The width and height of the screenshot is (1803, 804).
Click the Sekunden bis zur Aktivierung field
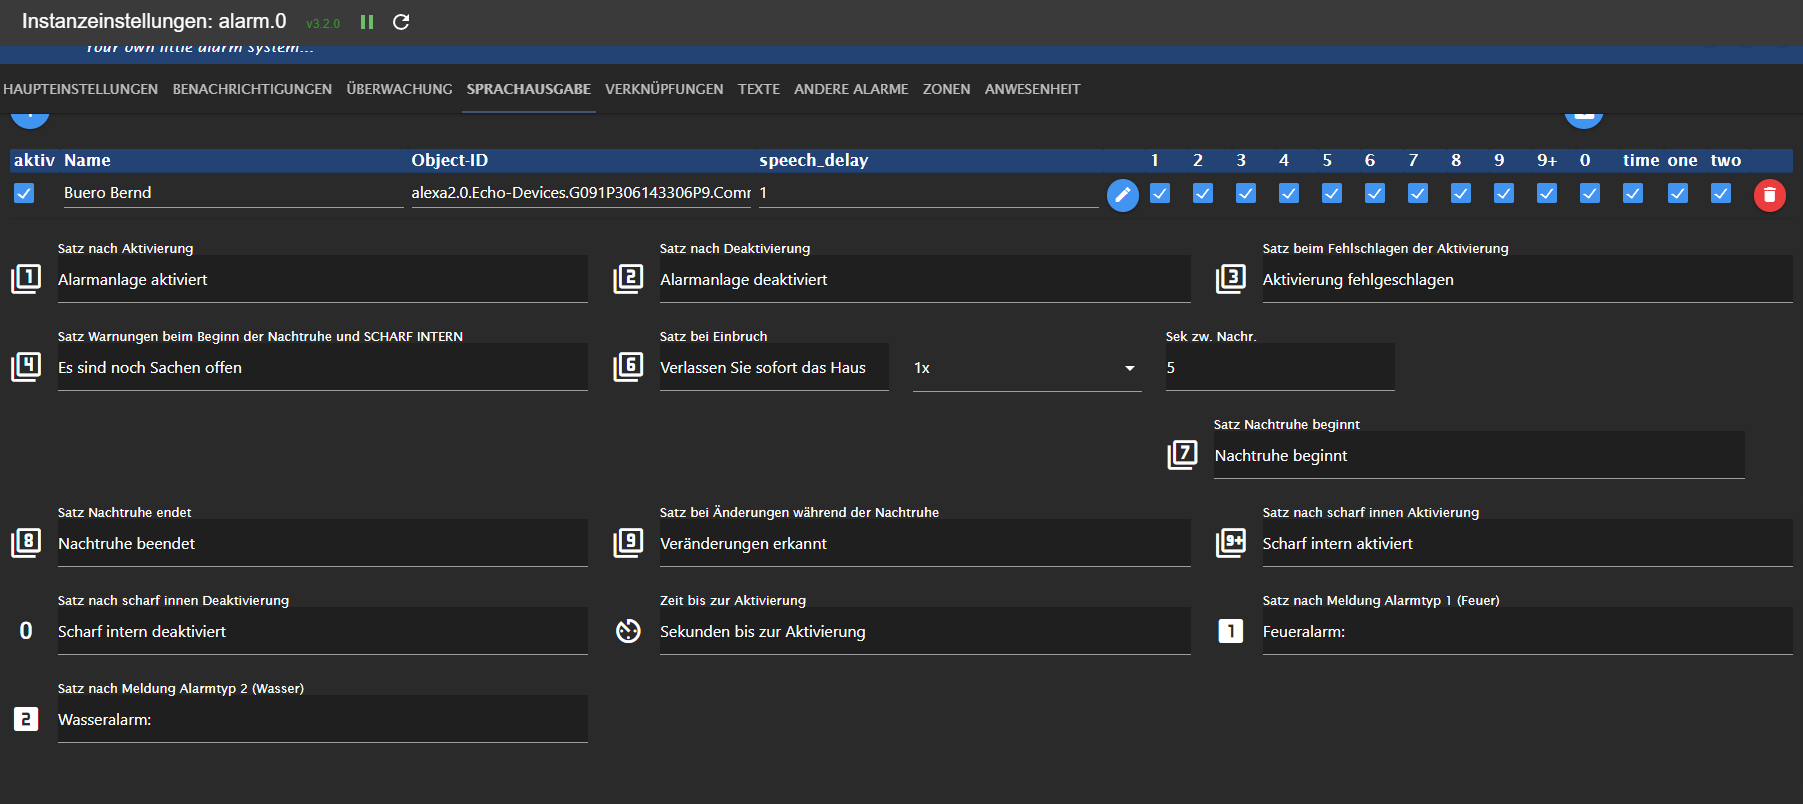pos(925,631)
